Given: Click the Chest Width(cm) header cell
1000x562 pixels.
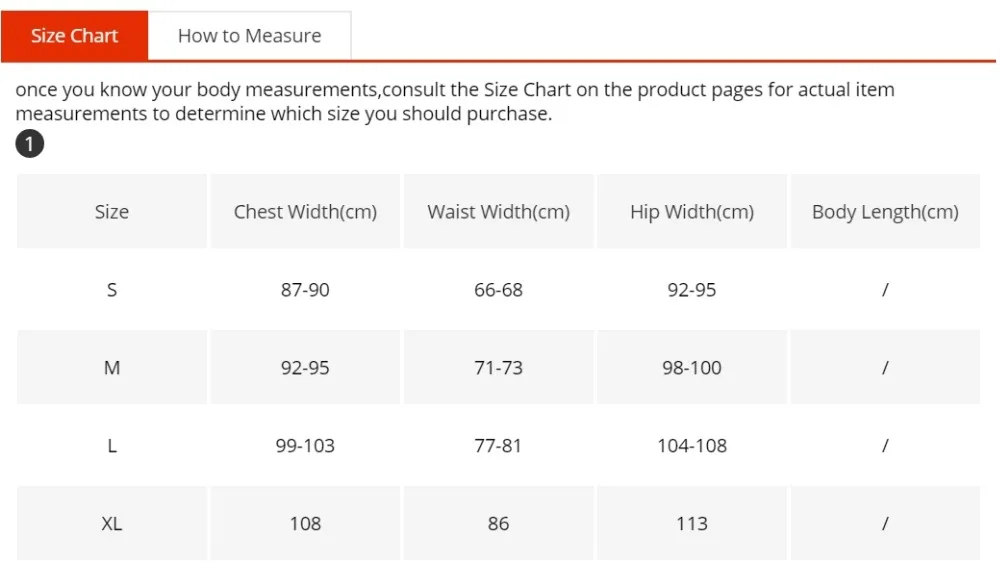Looking at the screenshot, I should click(305, 211).
